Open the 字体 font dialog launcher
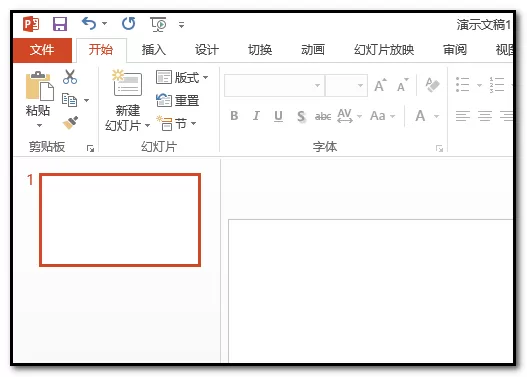Screen dimensions: 527x377 [439, 148]
